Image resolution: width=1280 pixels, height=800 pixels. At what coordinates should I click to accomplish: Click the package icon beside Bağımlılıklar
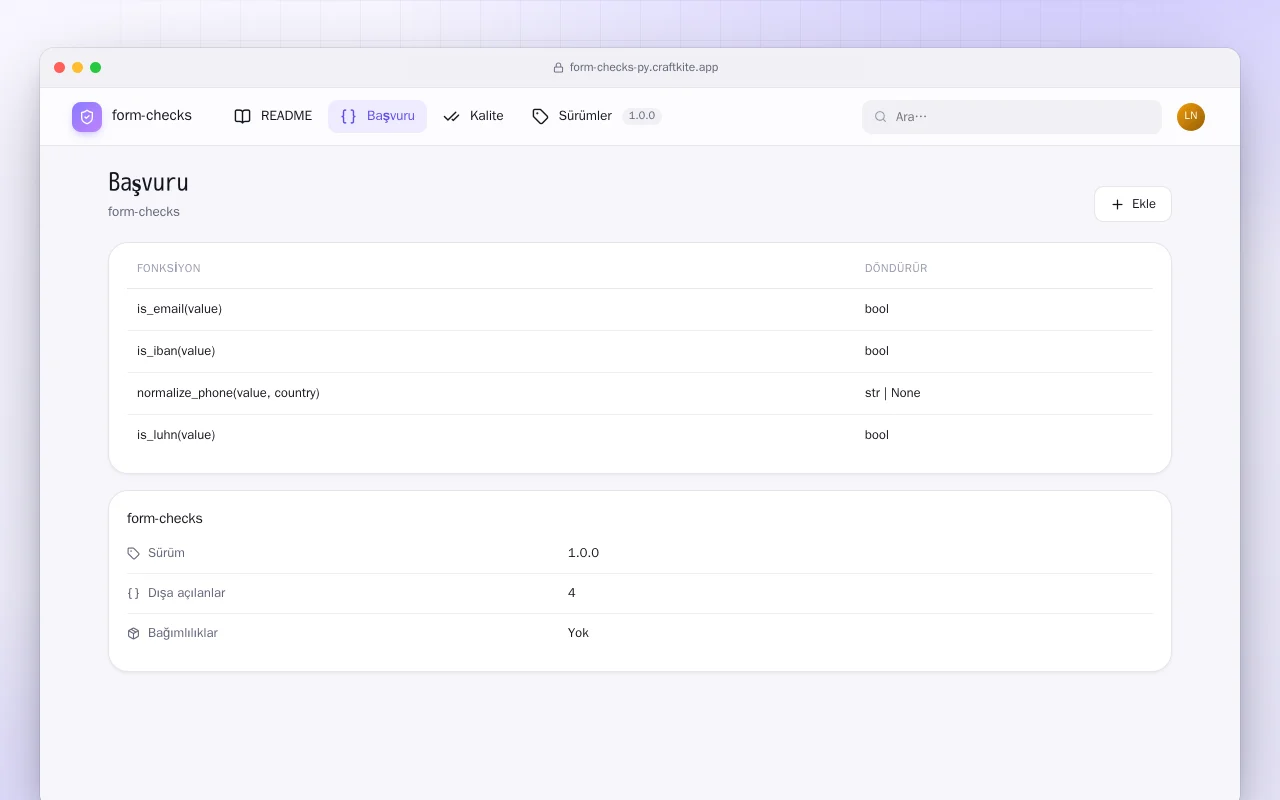pos(134,633)
